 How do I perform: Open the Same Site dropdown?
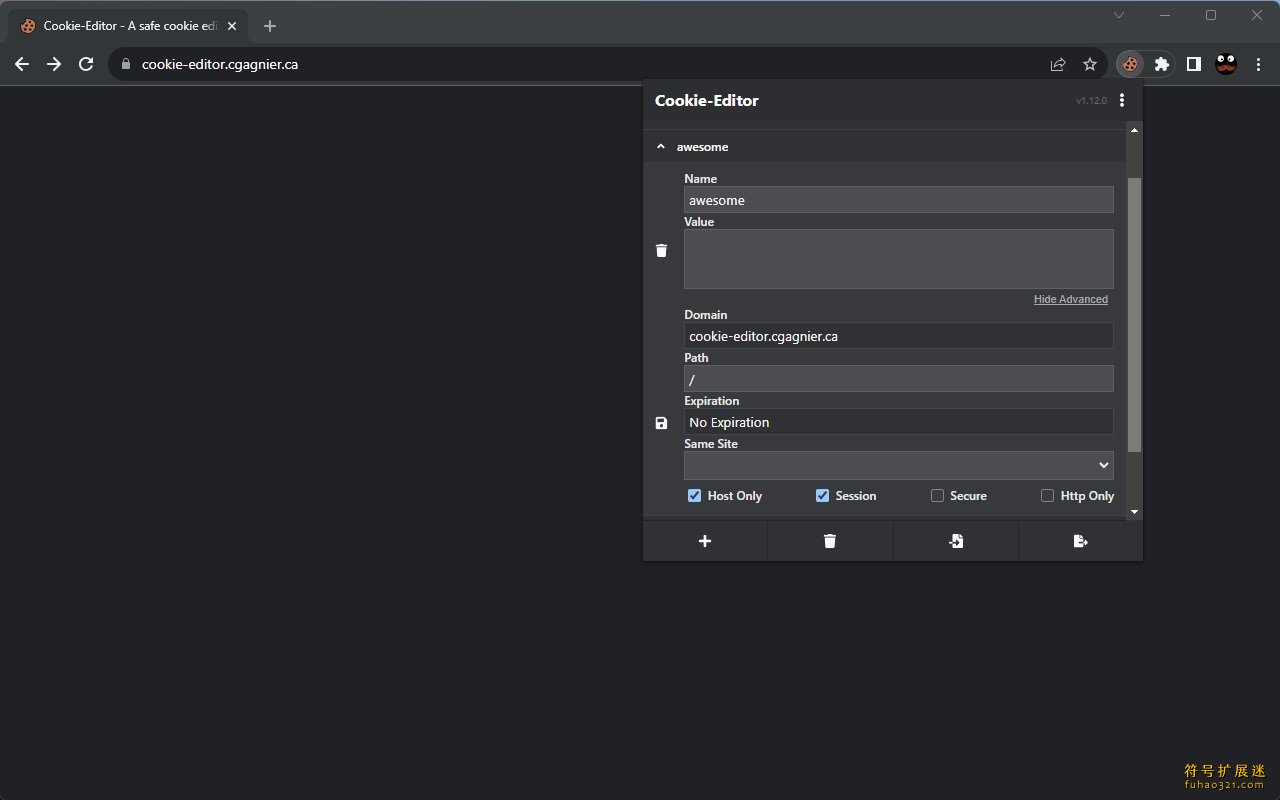pos(898,465)
